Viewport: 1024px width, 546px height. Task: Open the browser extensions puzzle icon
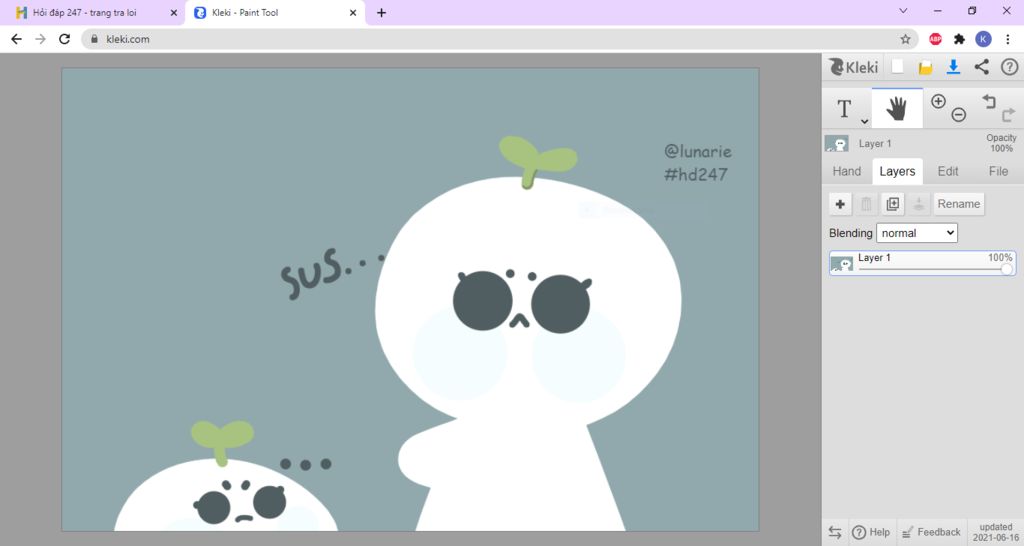pyautogui.click(x=959, y=39)
